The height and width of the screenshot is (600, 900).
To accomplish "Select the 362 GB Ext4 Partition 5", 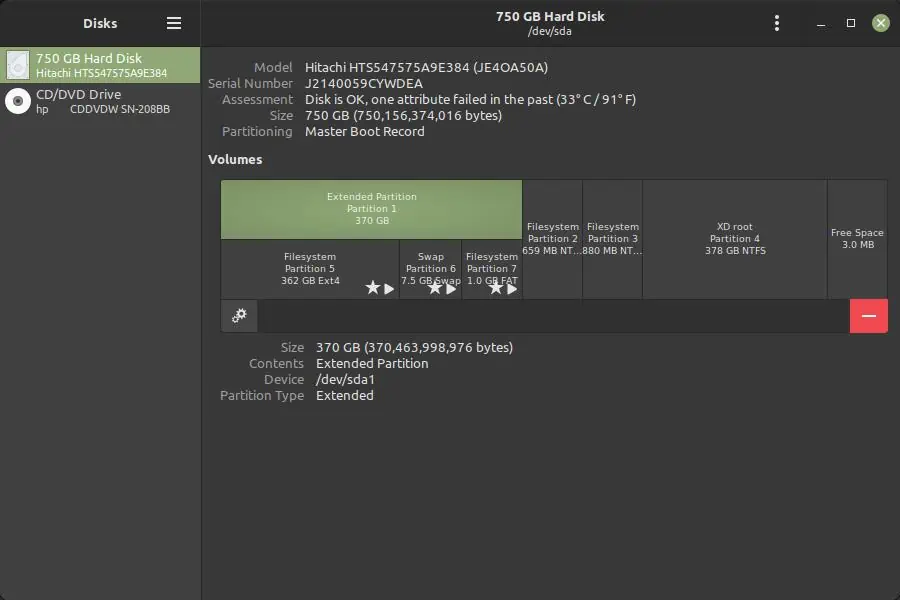I will point(310,263).
